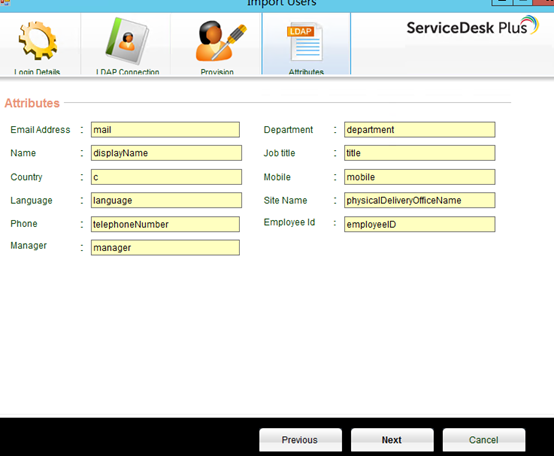Click the Previous button
This screenshot has width=554, height=456.
[300, 440]
